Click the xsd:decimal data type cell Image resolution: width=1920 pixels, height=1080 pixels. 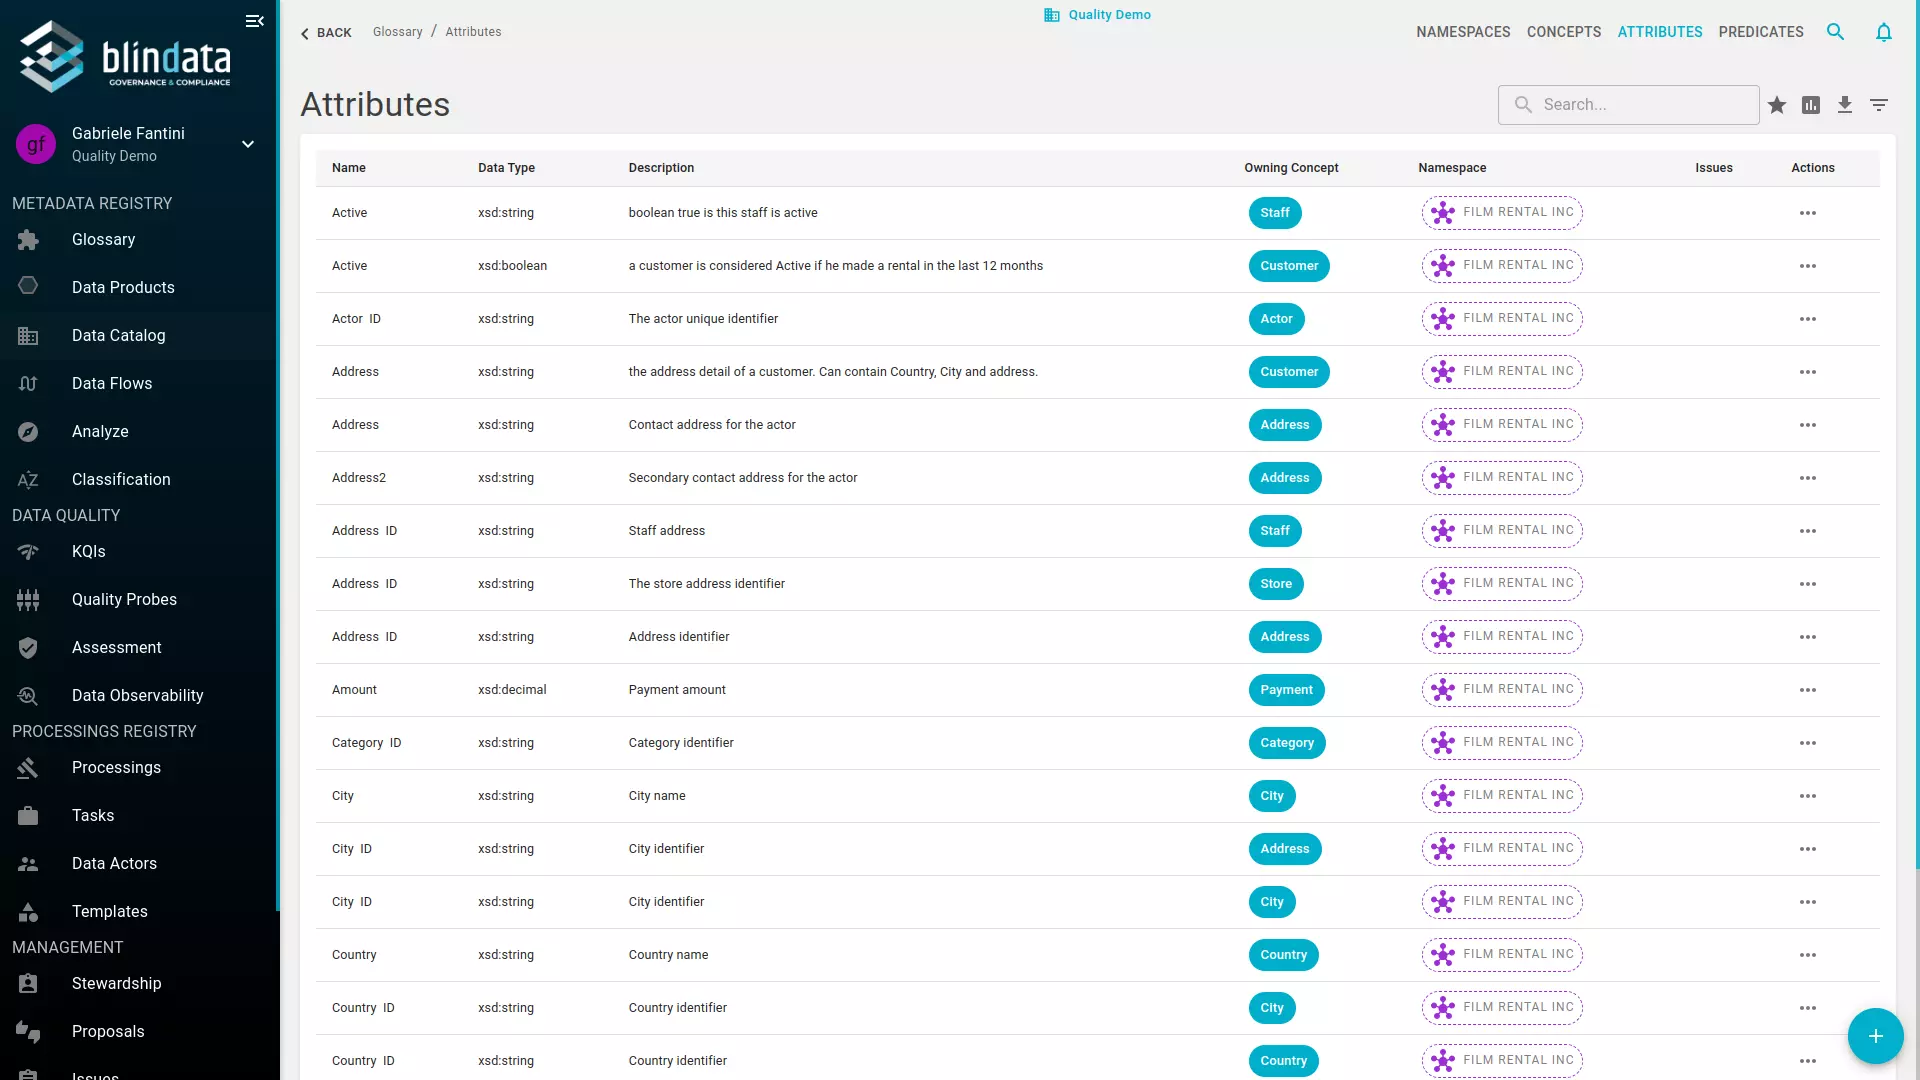512,690
